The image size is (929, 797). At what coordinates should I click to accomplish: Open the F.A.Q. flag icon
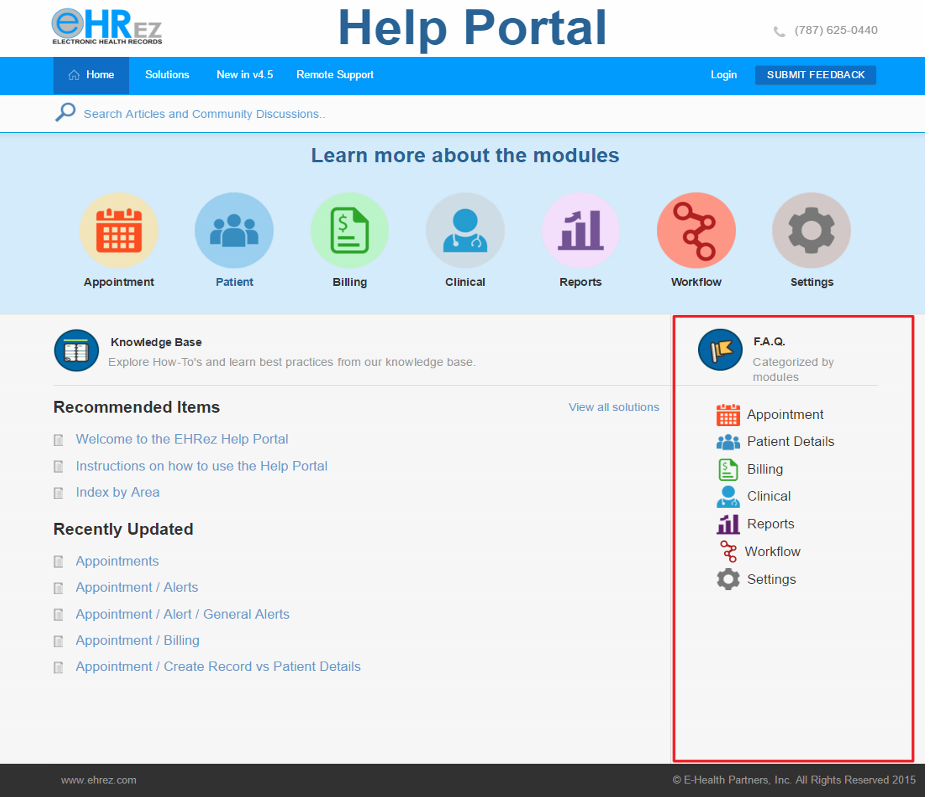click(x=720, y=350)
